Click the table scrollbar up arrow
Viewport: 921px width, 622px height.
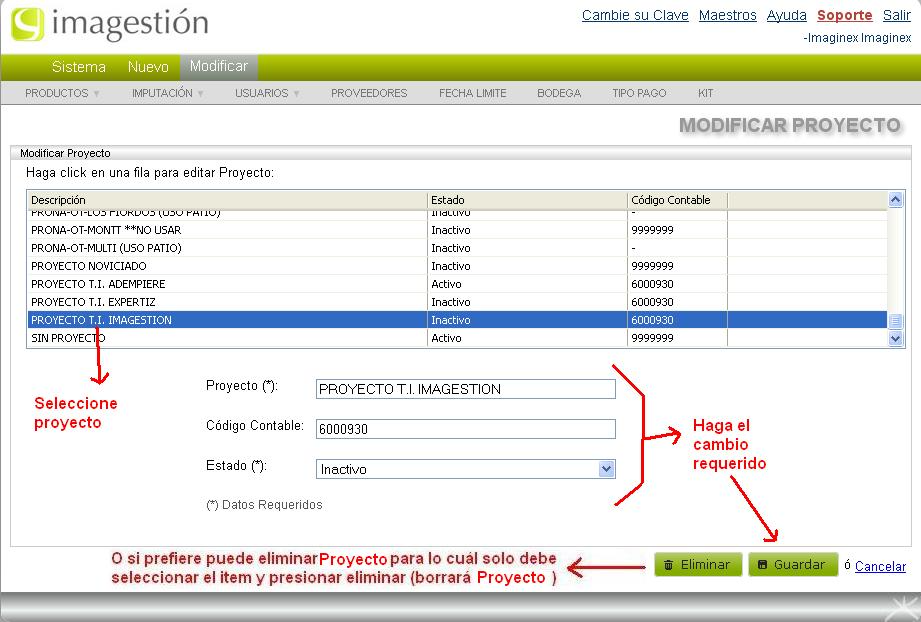tap(895, 200)
